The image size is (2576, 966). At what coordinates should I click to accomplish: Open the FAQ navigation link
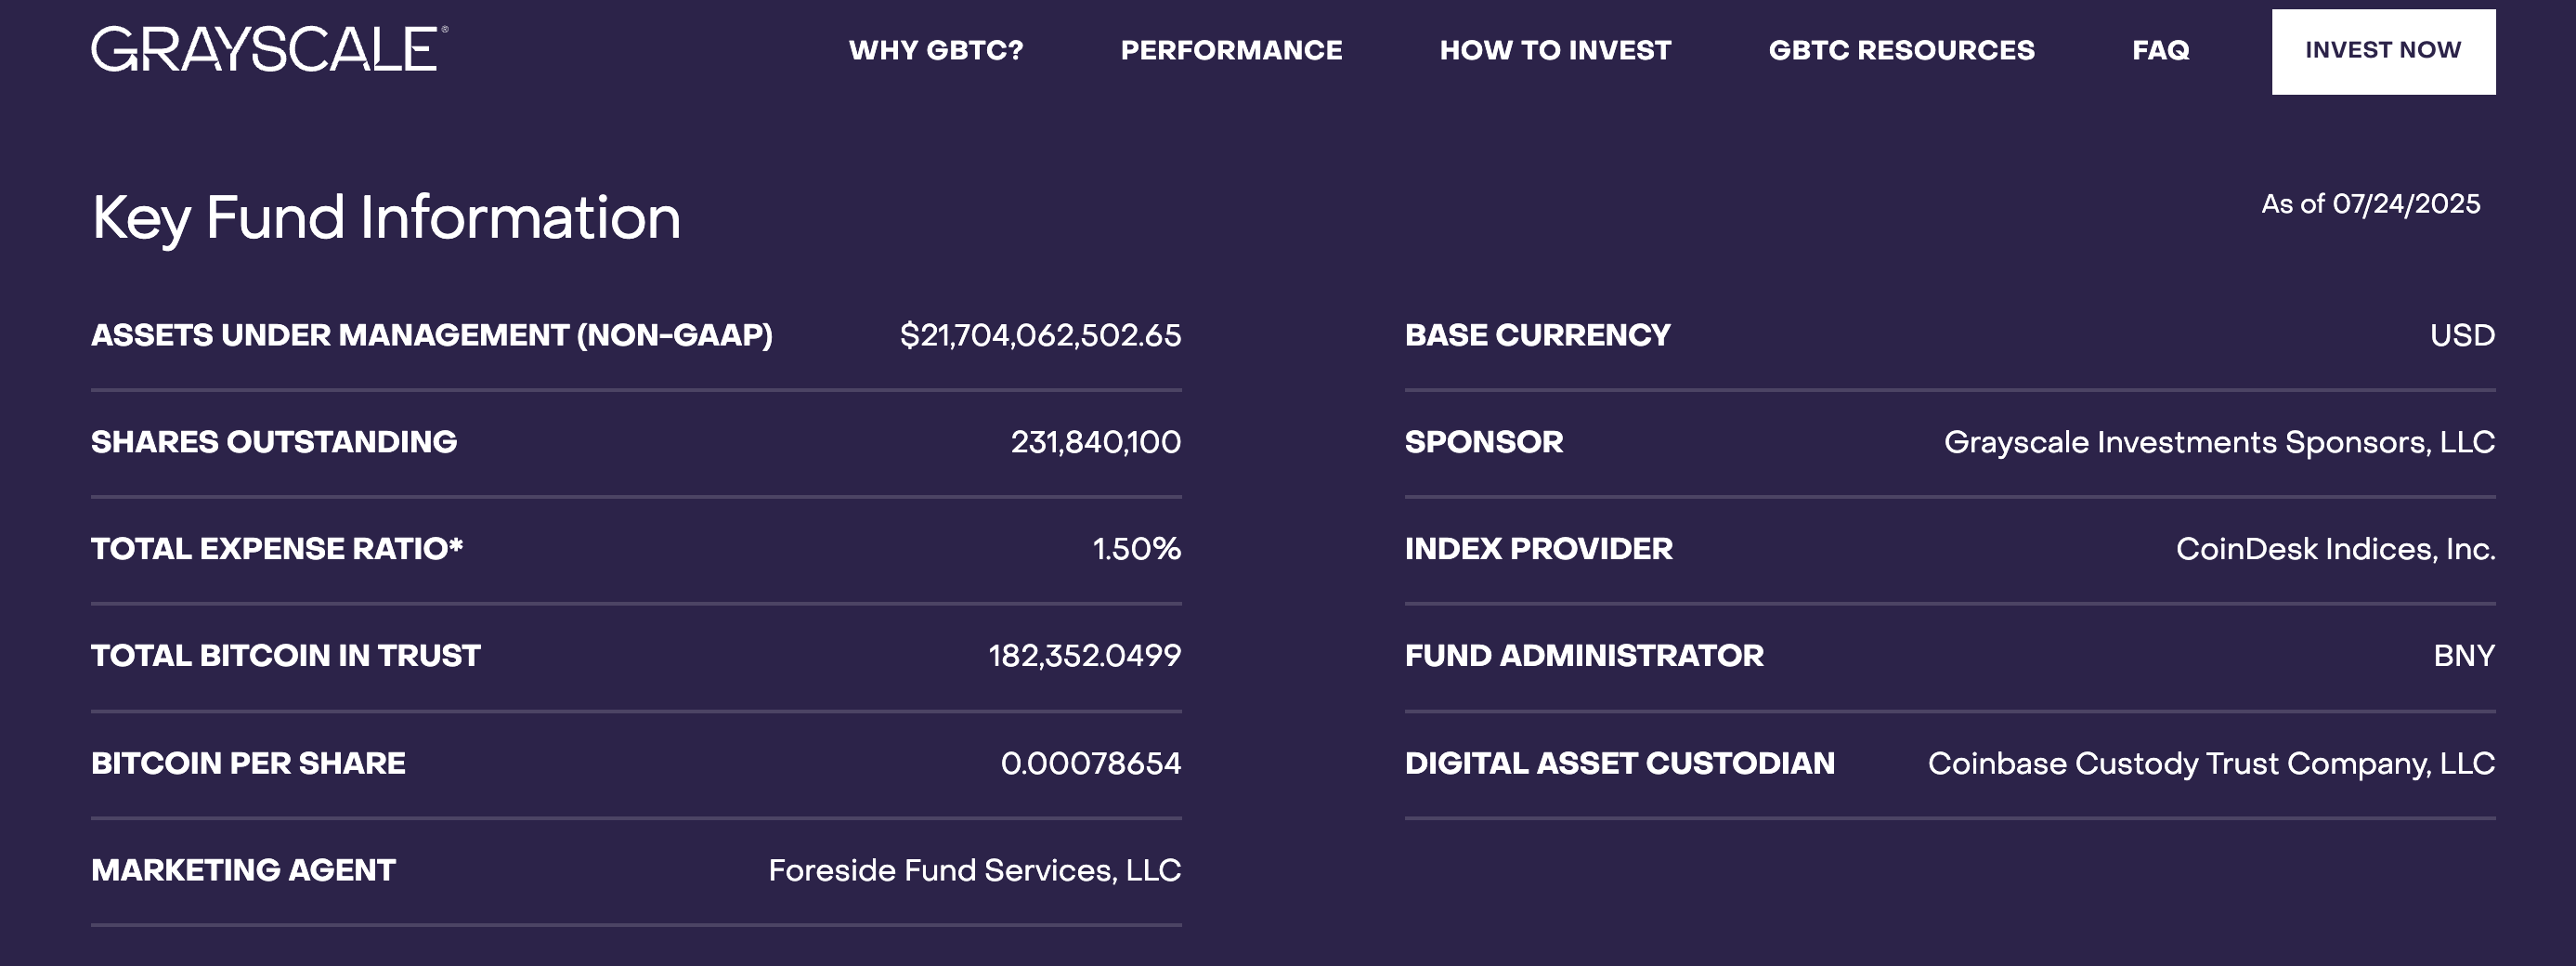point(2160,50)
